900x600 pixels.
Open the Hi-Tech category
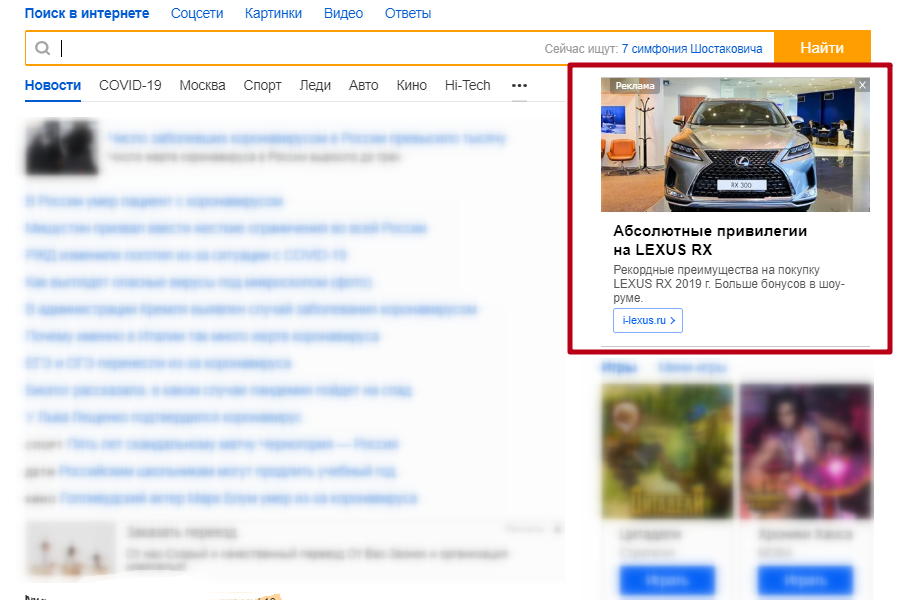pyautogui.click(x=467, y=85)
